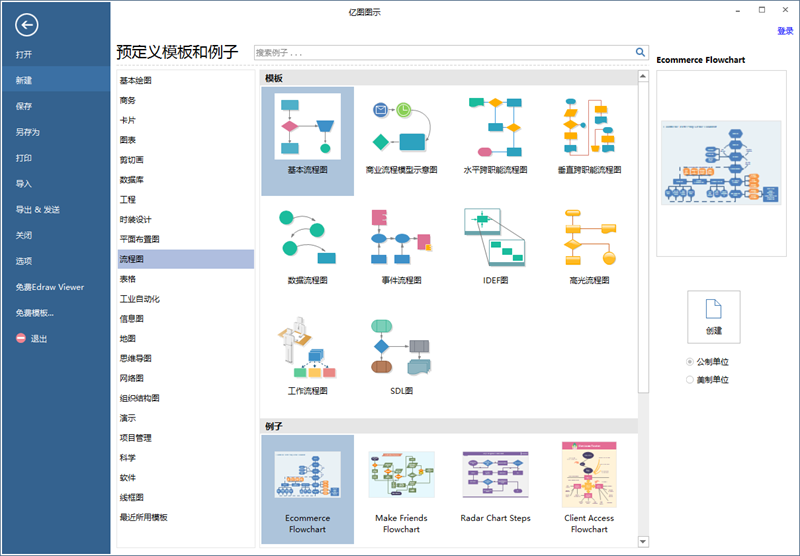Click the scrollbar up arrow
This screenshot has width=800, height=556.
(x=643, y=77)
